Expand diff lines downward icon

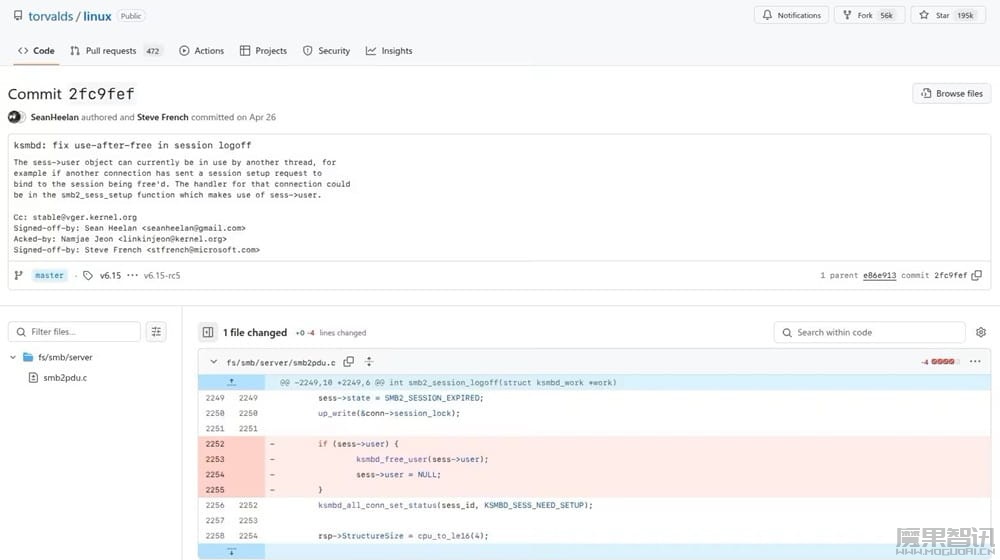click(232, 552)
